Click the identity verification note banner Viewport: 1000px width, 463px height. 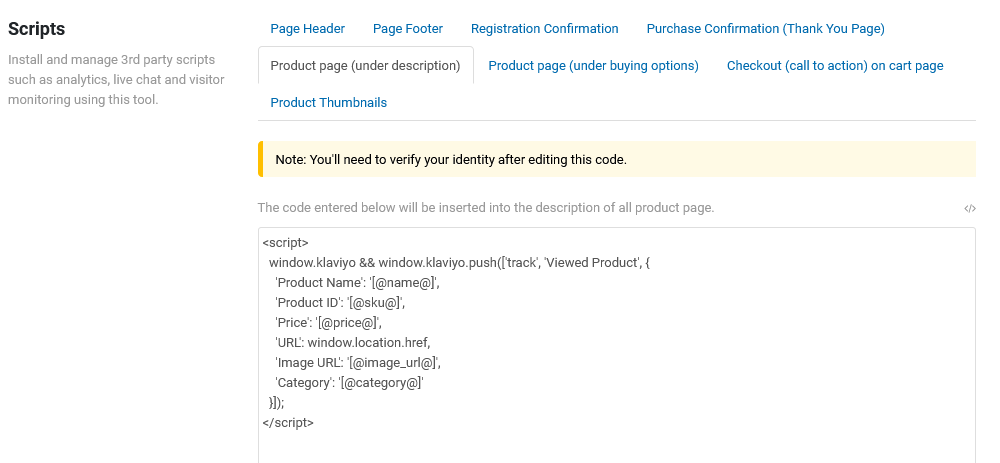pyautogui.click(x=617, y=159)
